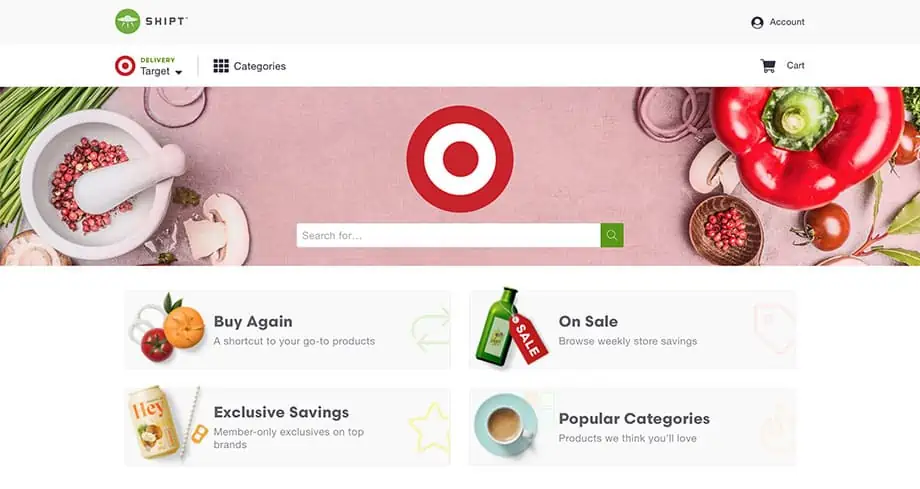Open the Categories grid icon
This screenshot has width=920, height=489.
coord(221,66)
